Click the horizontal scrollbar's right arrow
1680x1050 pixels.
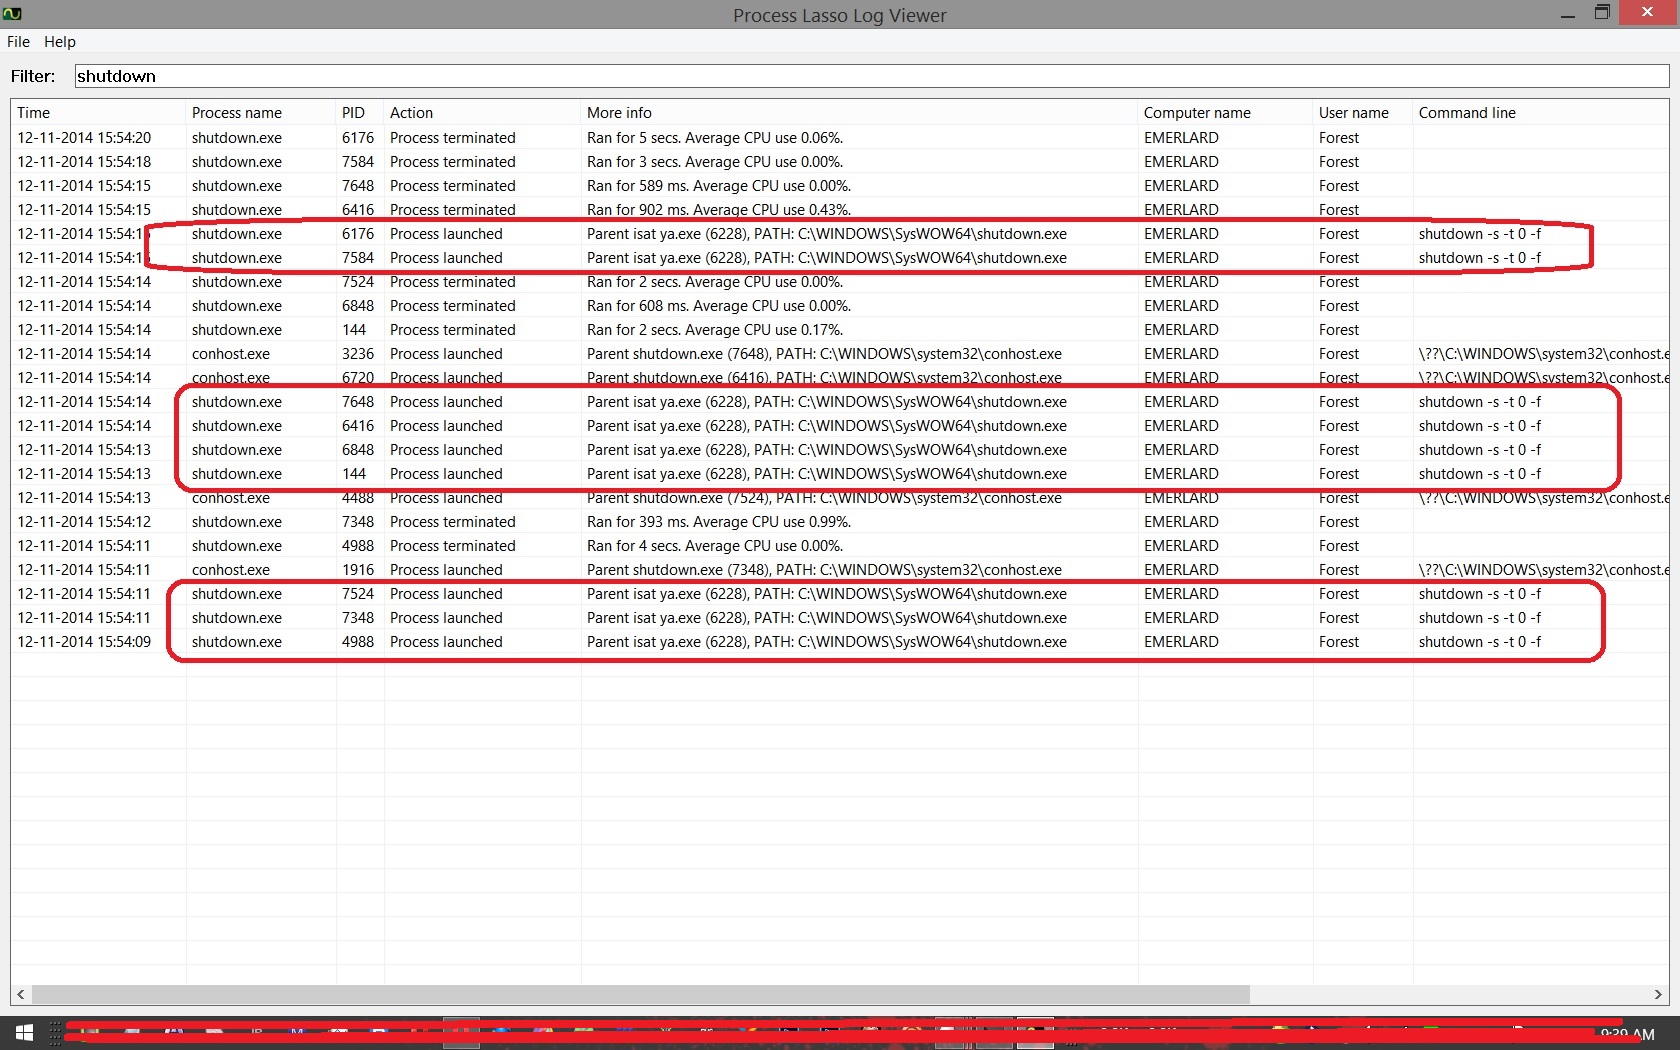1658,994
